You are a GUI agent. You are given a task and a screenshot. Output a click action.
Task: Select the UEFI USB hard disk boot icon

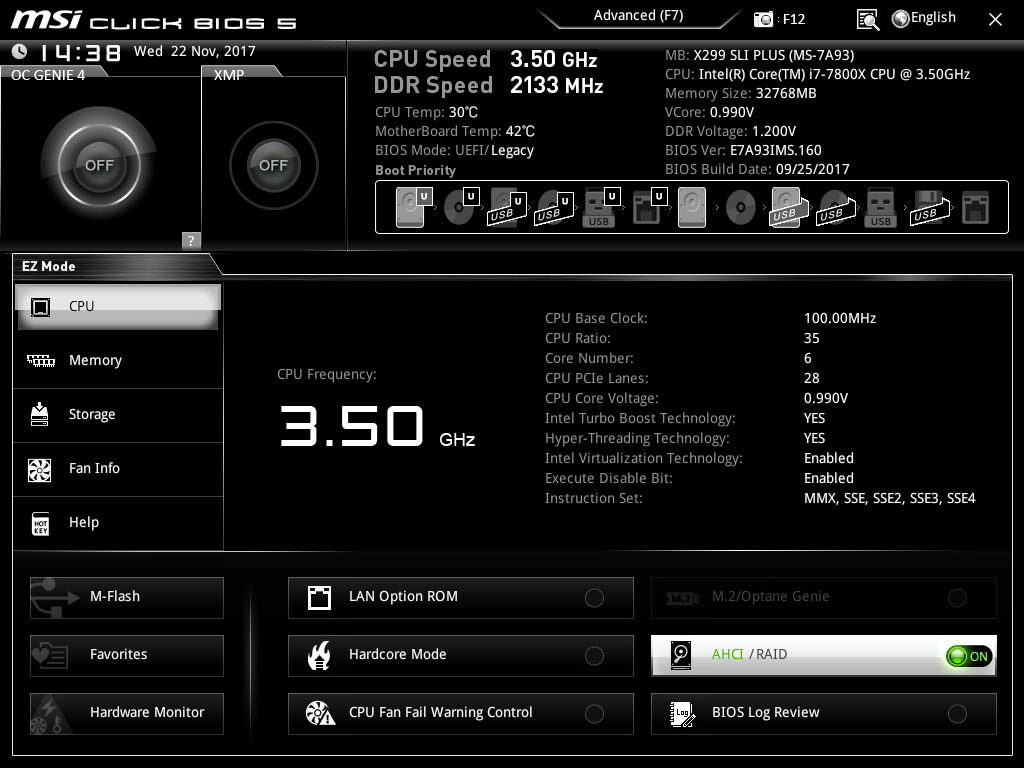point(507,208)
